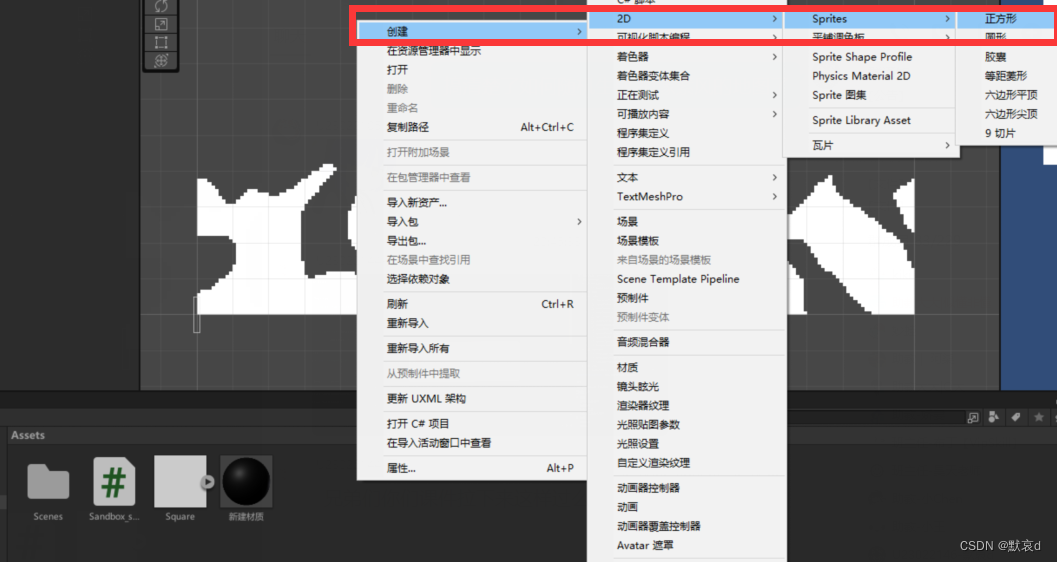Expand the Square sprite asset arrow

click(x=208, y=482)
